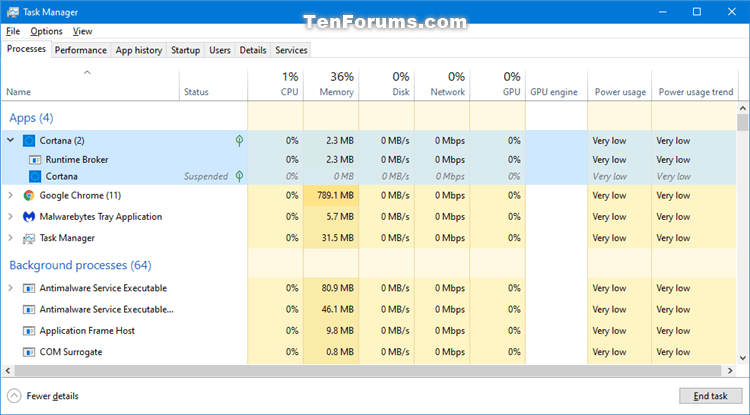Viewport: 750px width, 415px height.
Task: Click the vertical scrollbar up arrow
Action: [743, 109]
